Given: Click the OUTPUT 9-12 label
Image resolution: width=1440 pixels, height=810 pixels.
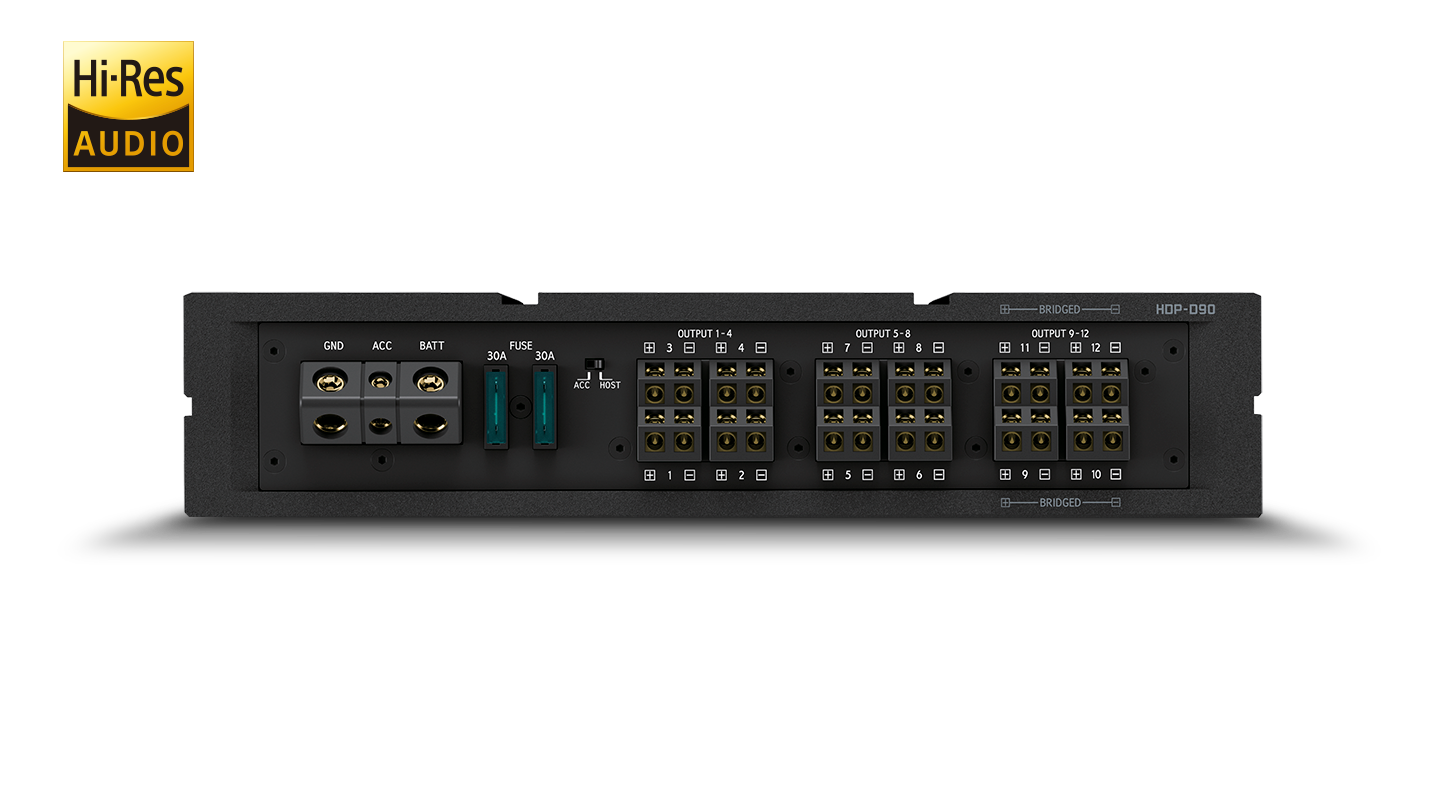Looking at the screenshot, I should (1060, 333).
